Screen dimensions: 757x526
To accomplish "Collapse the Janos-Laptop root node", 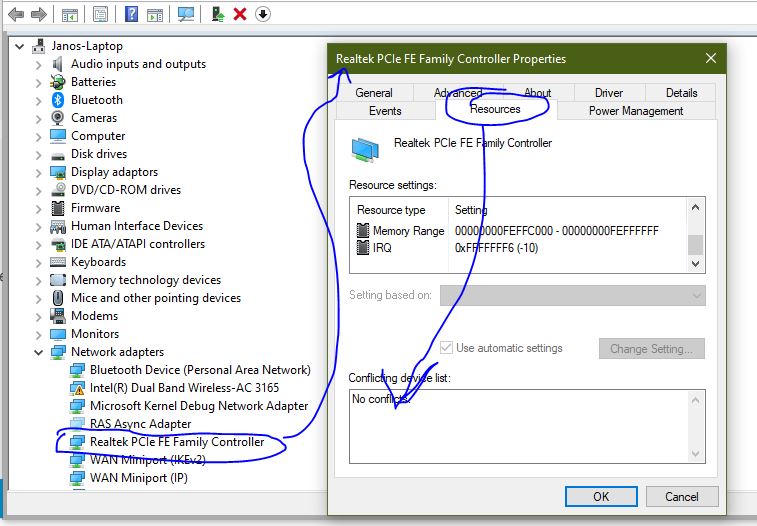I will 19,46.
